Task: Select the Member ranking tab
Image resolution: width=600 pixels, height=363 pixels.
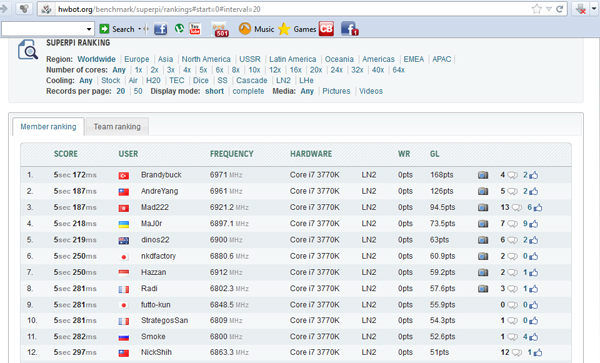Action: coord(48,127)
